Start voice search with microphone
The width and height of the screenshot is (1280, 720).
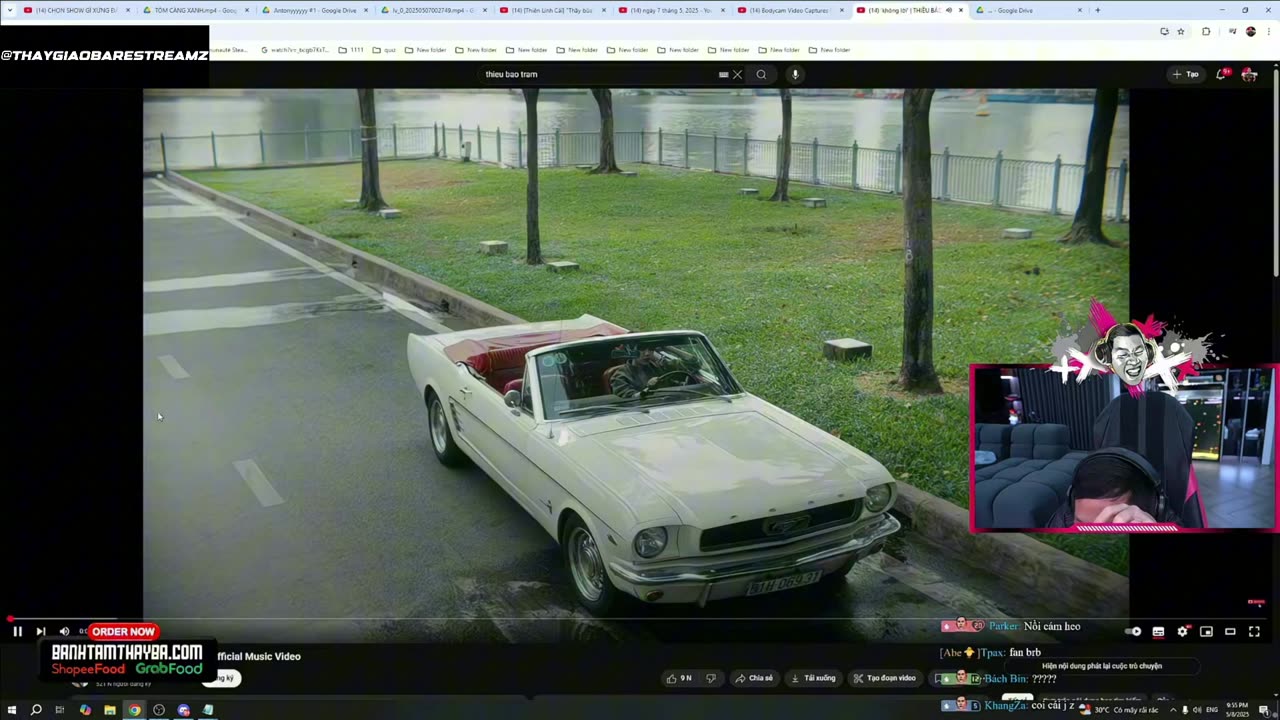[795, 74]
